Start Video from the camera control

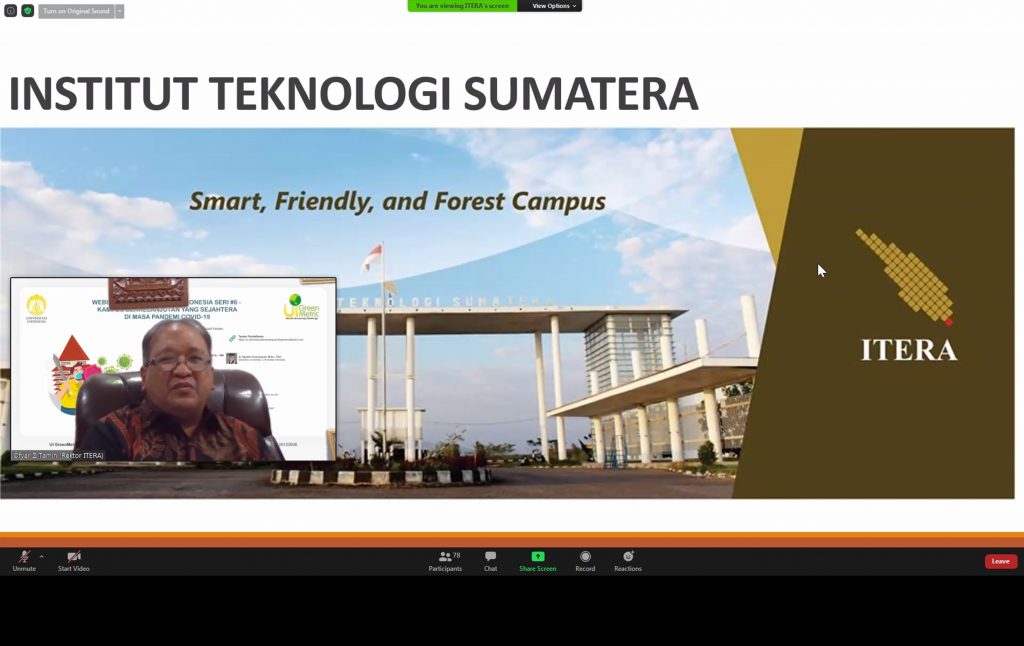[74, 561]
